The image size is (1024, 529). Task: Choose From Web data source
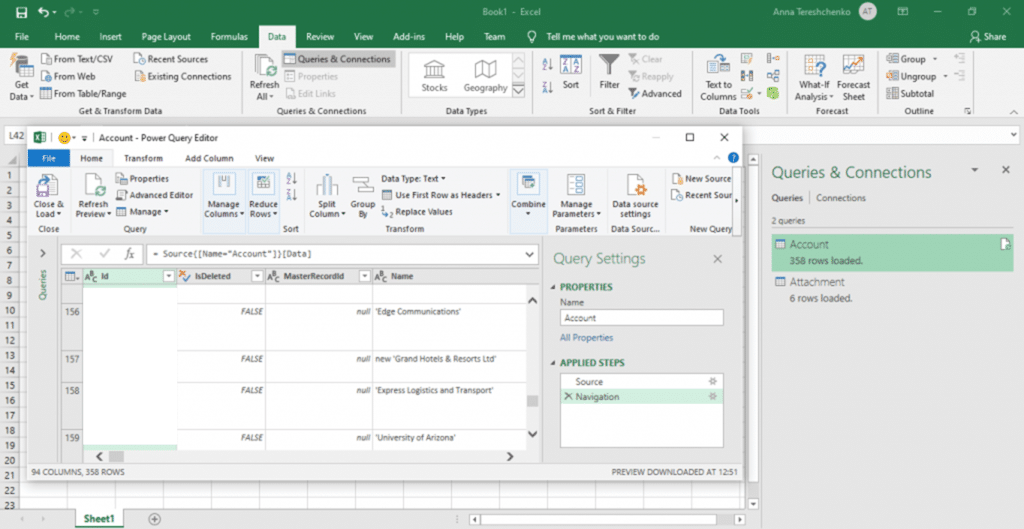pyautogui.click(x=68, y=76)
